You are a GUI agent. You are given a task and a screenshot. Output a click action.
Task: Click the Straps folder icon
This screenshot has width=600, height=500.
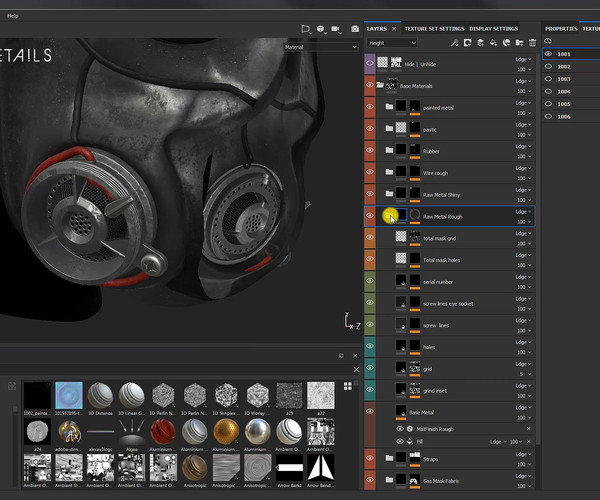389,458
